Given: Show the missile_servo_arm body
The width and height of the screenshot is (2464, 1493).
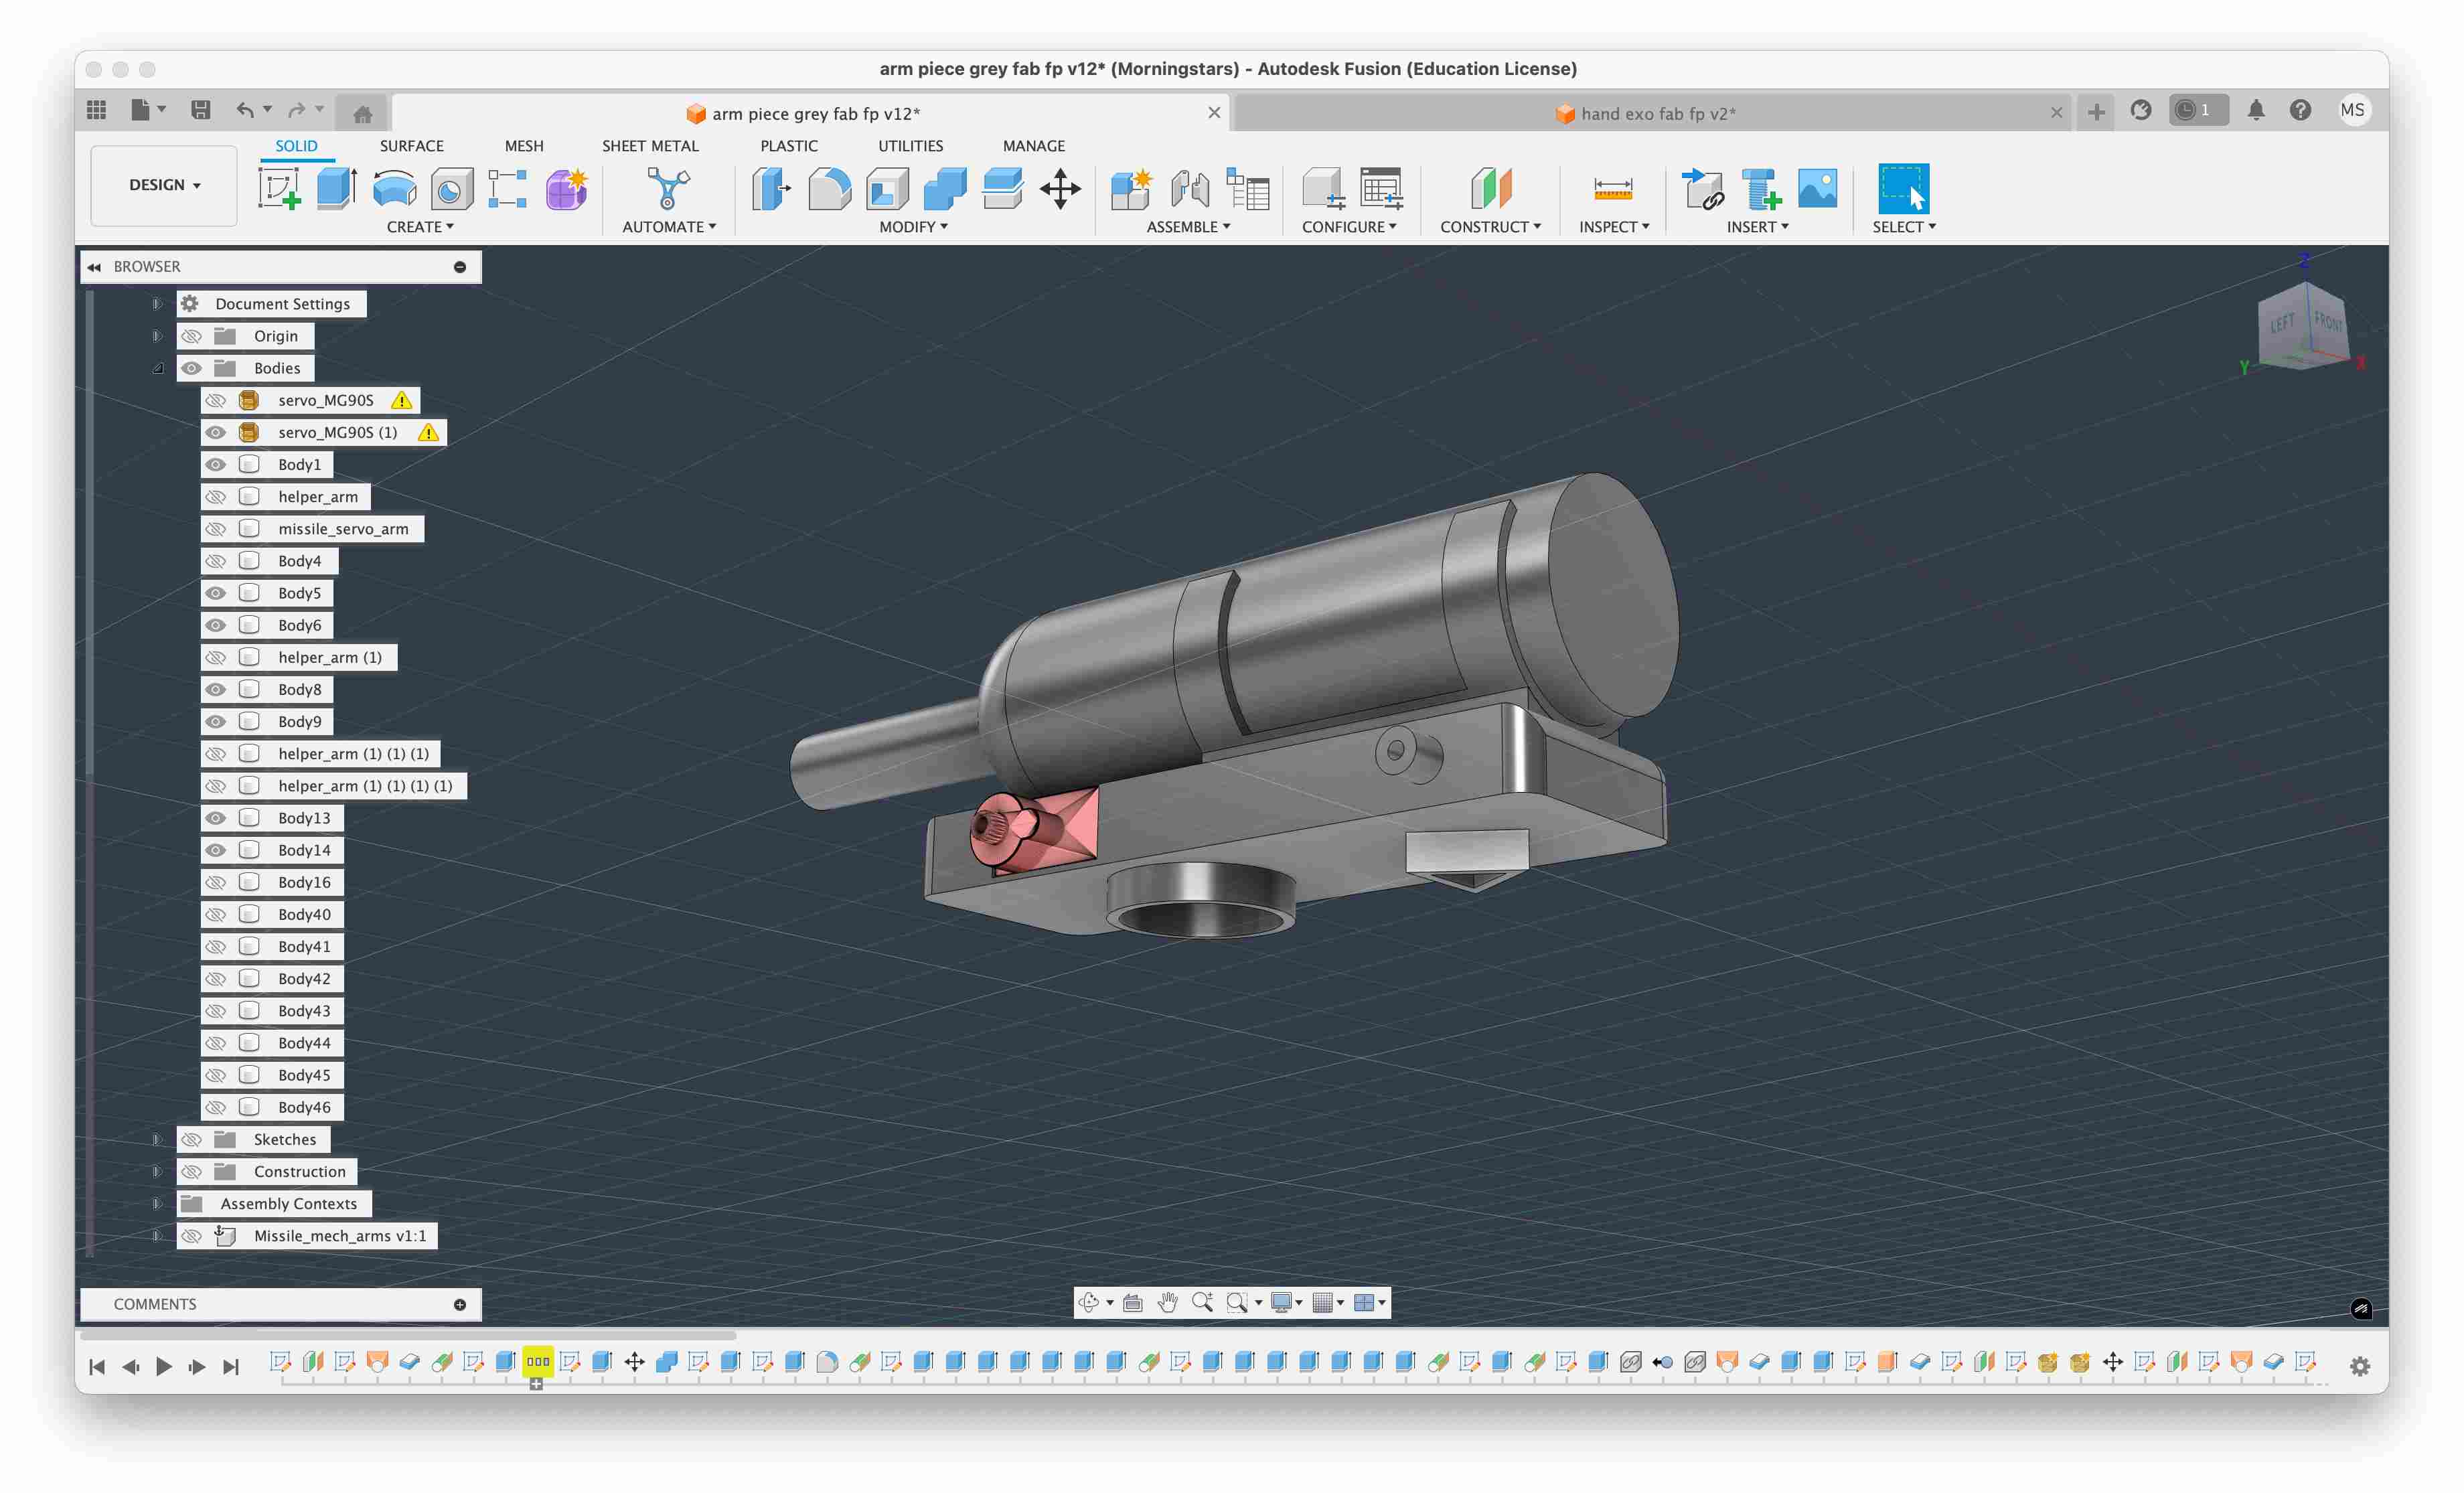Looking at the screenshot, I should (x=215, y=529).
